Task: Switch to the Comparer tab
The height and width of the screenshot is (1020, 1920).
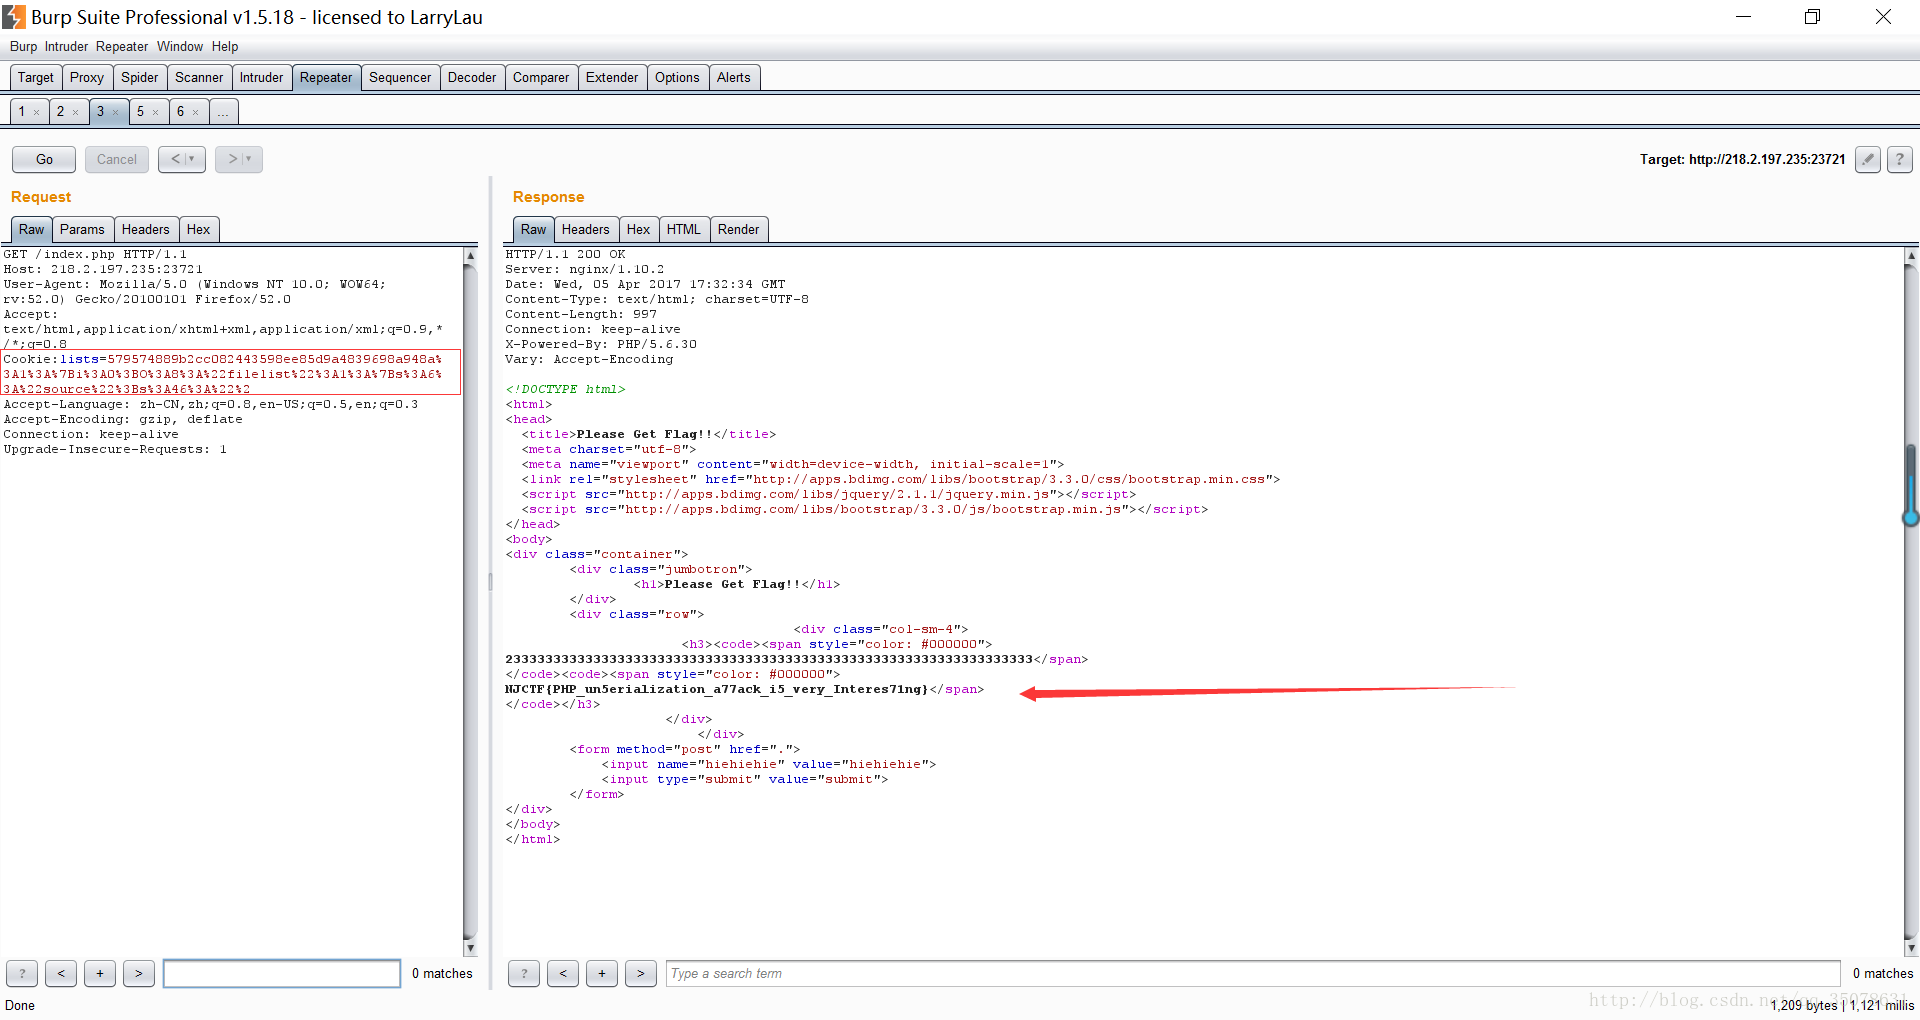Action: point(541,77)
